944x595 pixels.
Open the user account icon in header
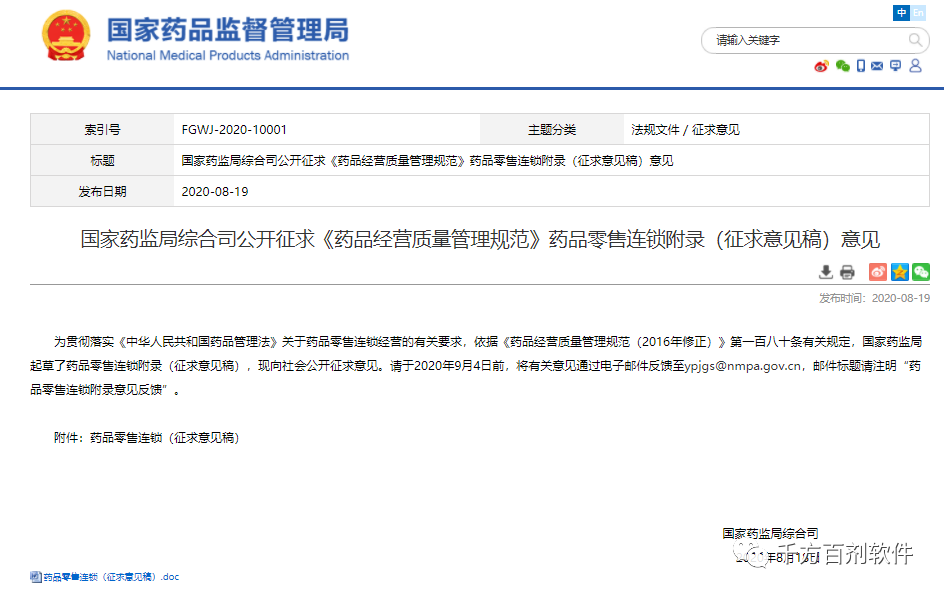pyautogui.click(x=916, y=66)
